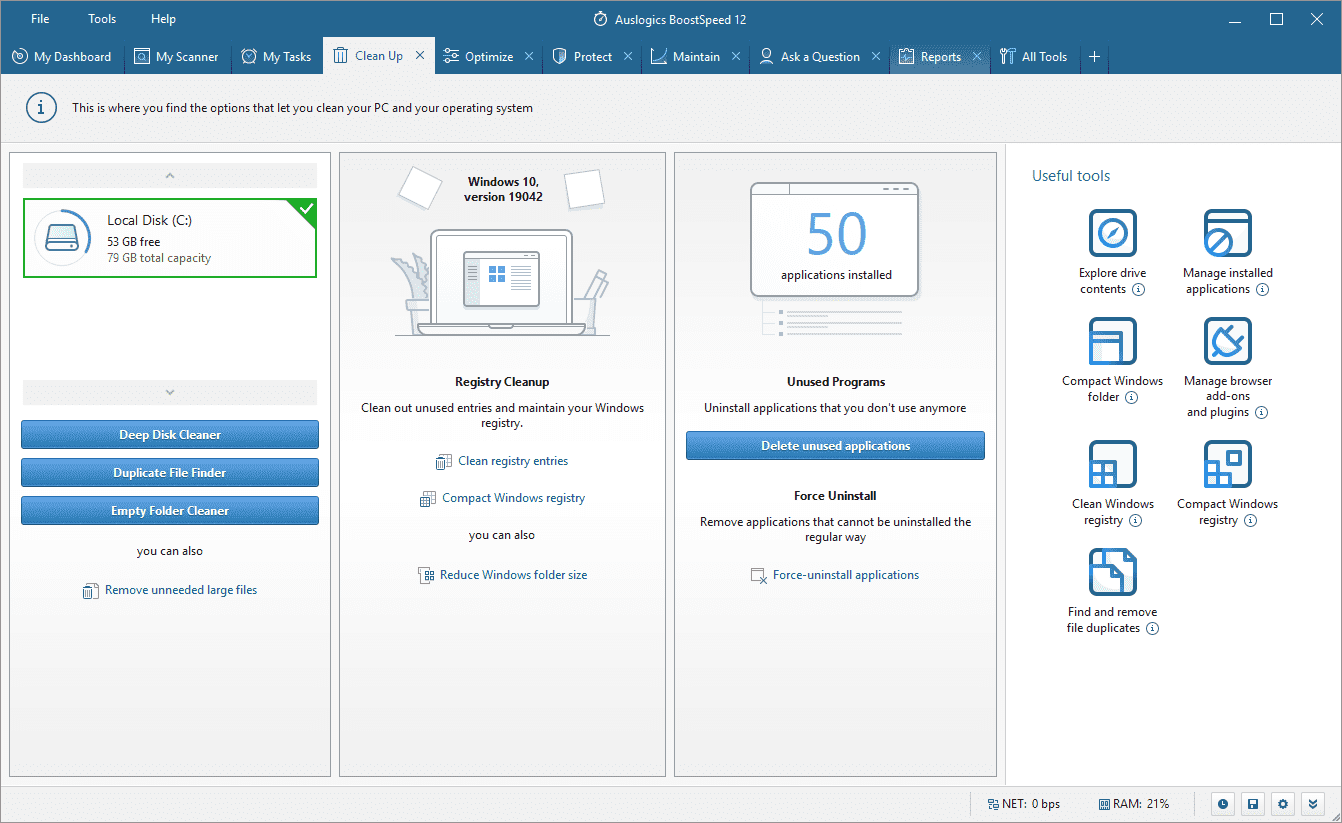Add a new tab with plus icon

click(1094, 57)
